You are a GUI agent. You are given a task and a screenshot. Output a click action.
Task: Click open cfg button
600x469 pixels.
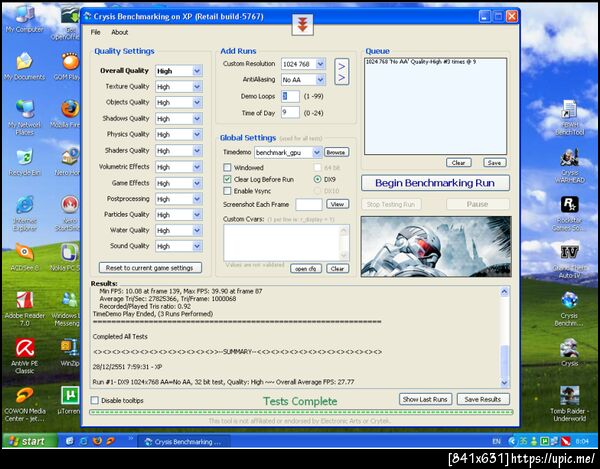[305, 269]
